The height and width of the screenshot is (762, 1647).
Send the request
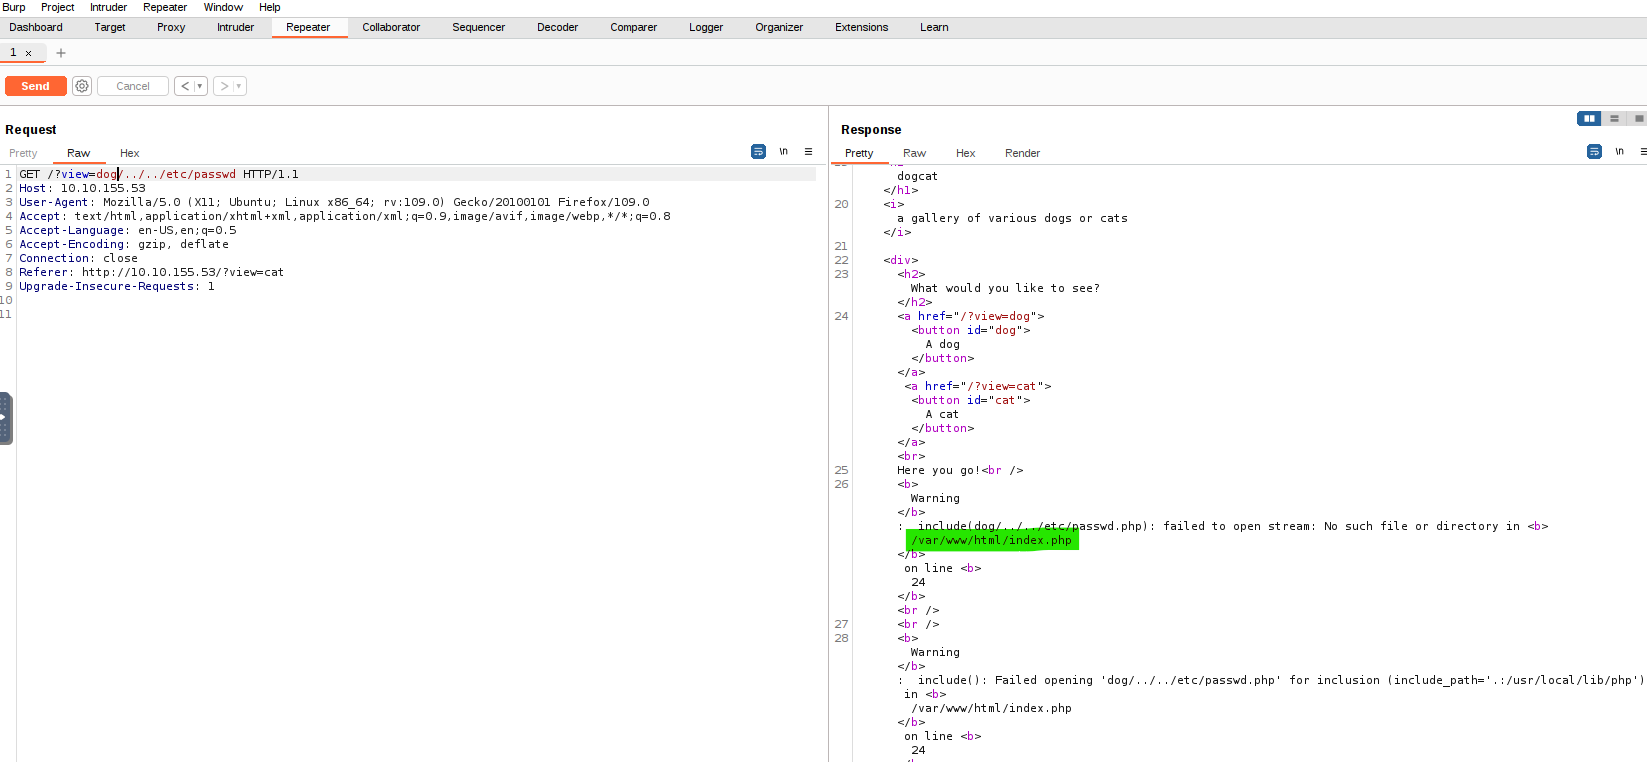36,86
